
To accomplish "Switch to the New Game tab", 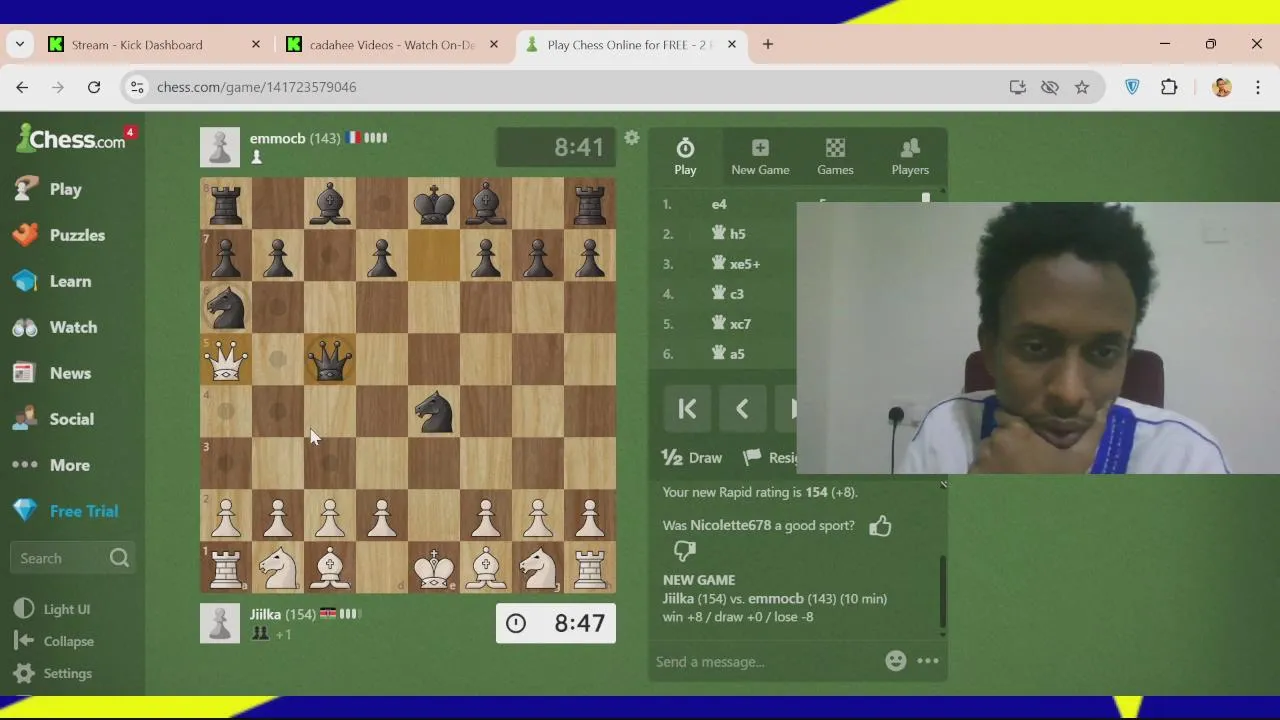I will [760, 157].
